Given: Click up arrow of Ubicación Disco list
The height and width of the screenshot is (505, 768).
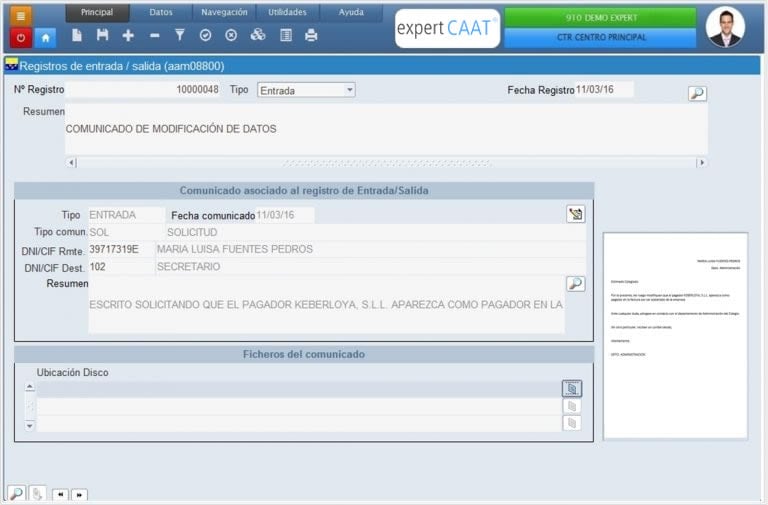Looking at the screenshot, I should click(x=30, y=387).
